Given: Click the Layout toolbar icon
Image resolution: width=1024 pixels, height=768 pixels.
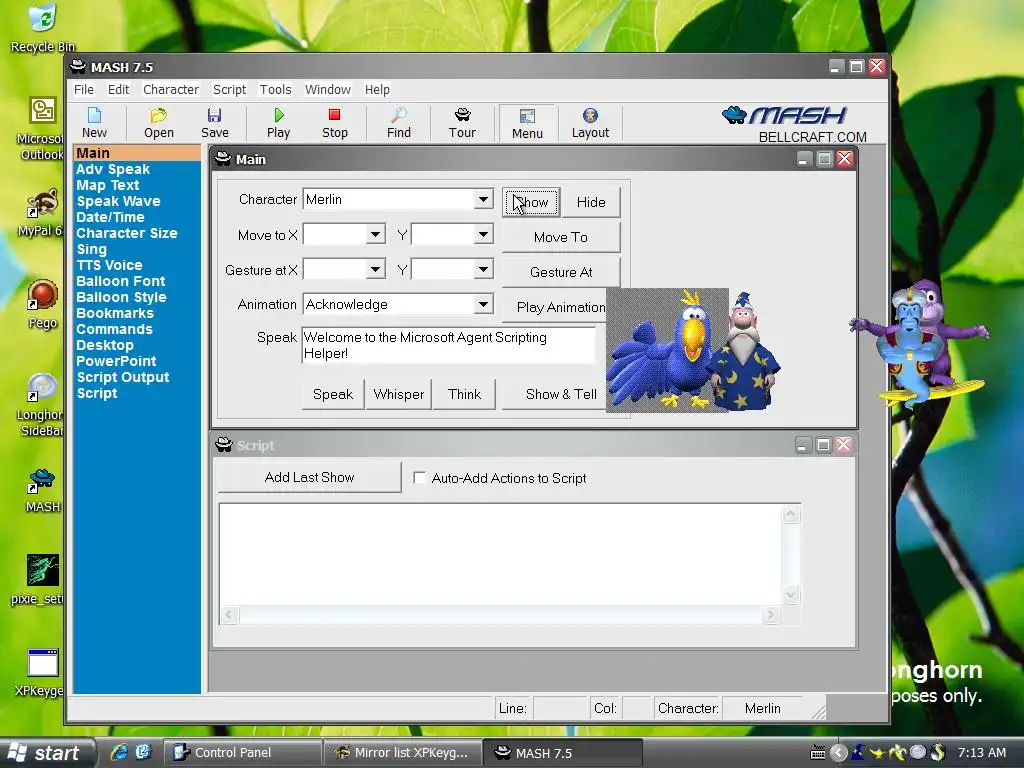Looking at the screenshot, I should [590, 123].
